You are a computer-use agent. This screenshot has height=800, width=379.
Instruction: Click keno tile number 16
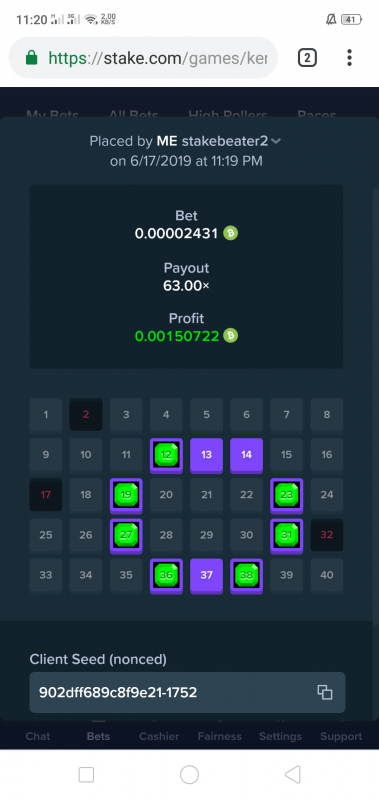point(327,455)
